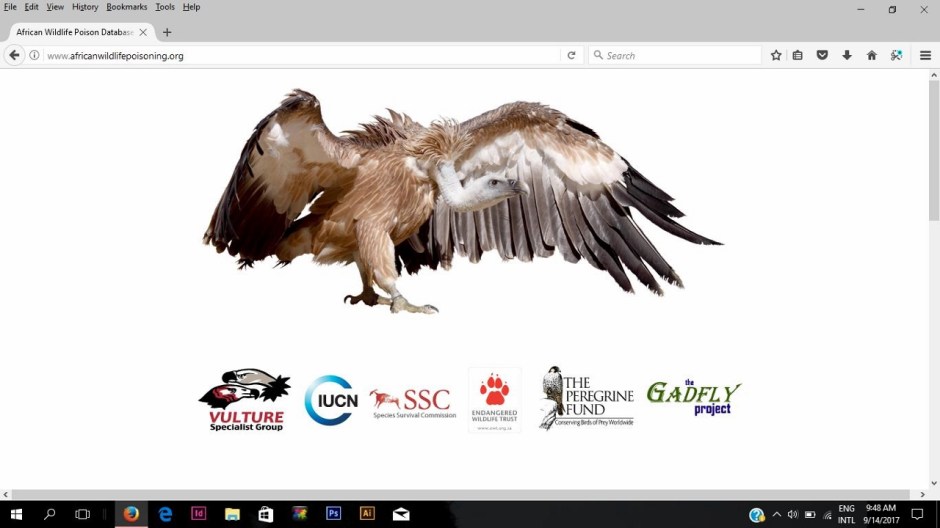Go to Firefox Home page icon
The height and width of the screenshot is (528, 940).
coord(871,56)
